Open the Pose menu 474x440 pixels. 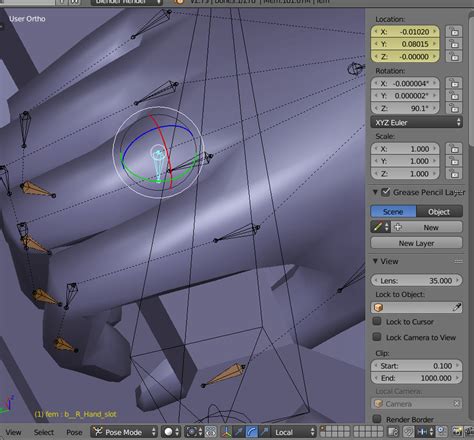[x=74, y=432]
